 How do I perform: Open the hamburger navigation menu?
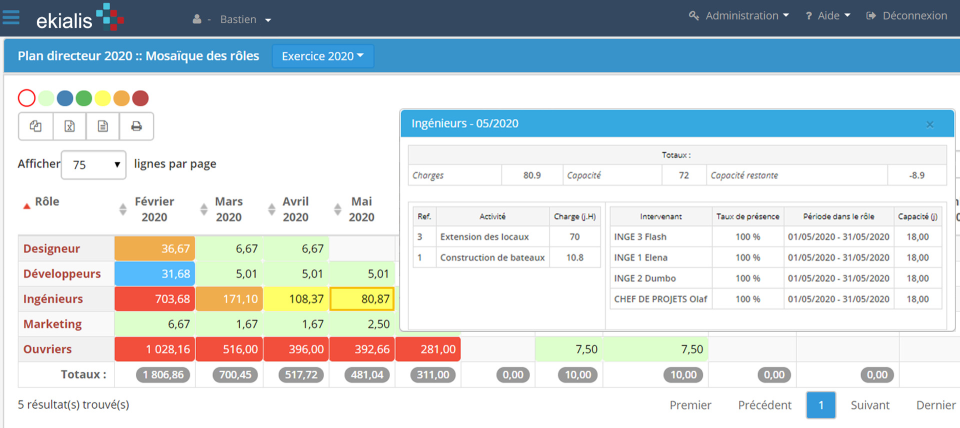click(x=11, y=17)
